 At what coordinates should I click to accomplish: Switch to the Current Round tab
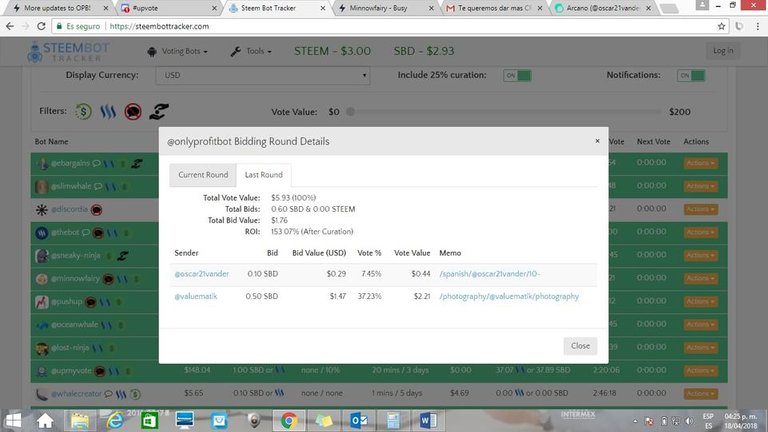203,175
